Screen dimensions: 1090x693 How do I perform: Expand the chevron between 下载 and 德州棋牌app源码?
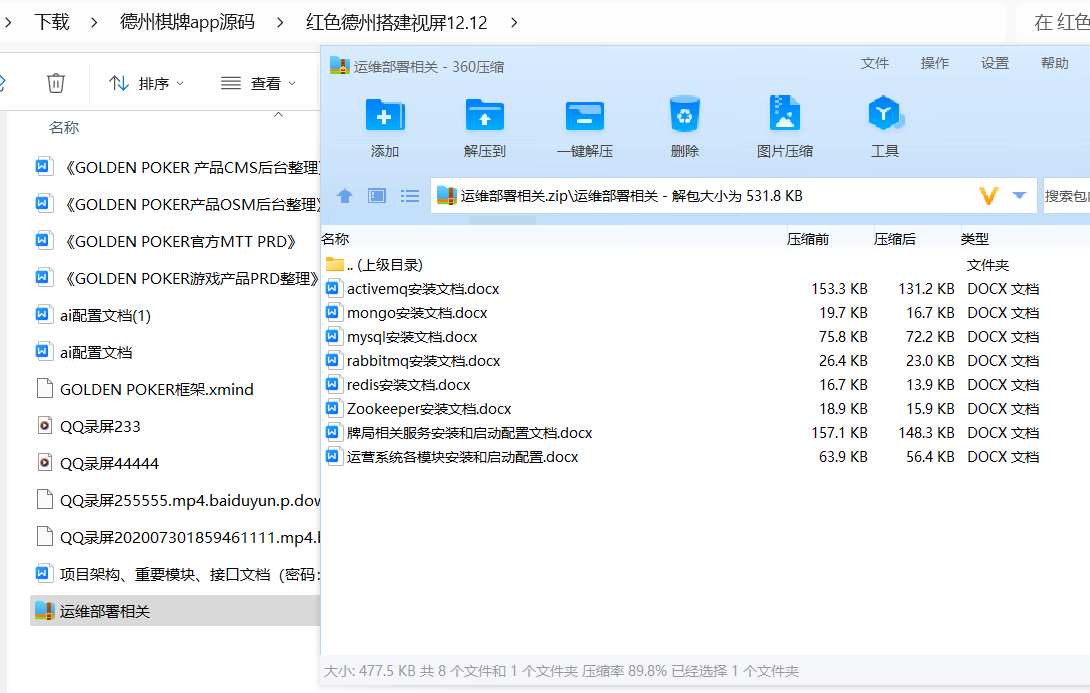tap(95, 22)
